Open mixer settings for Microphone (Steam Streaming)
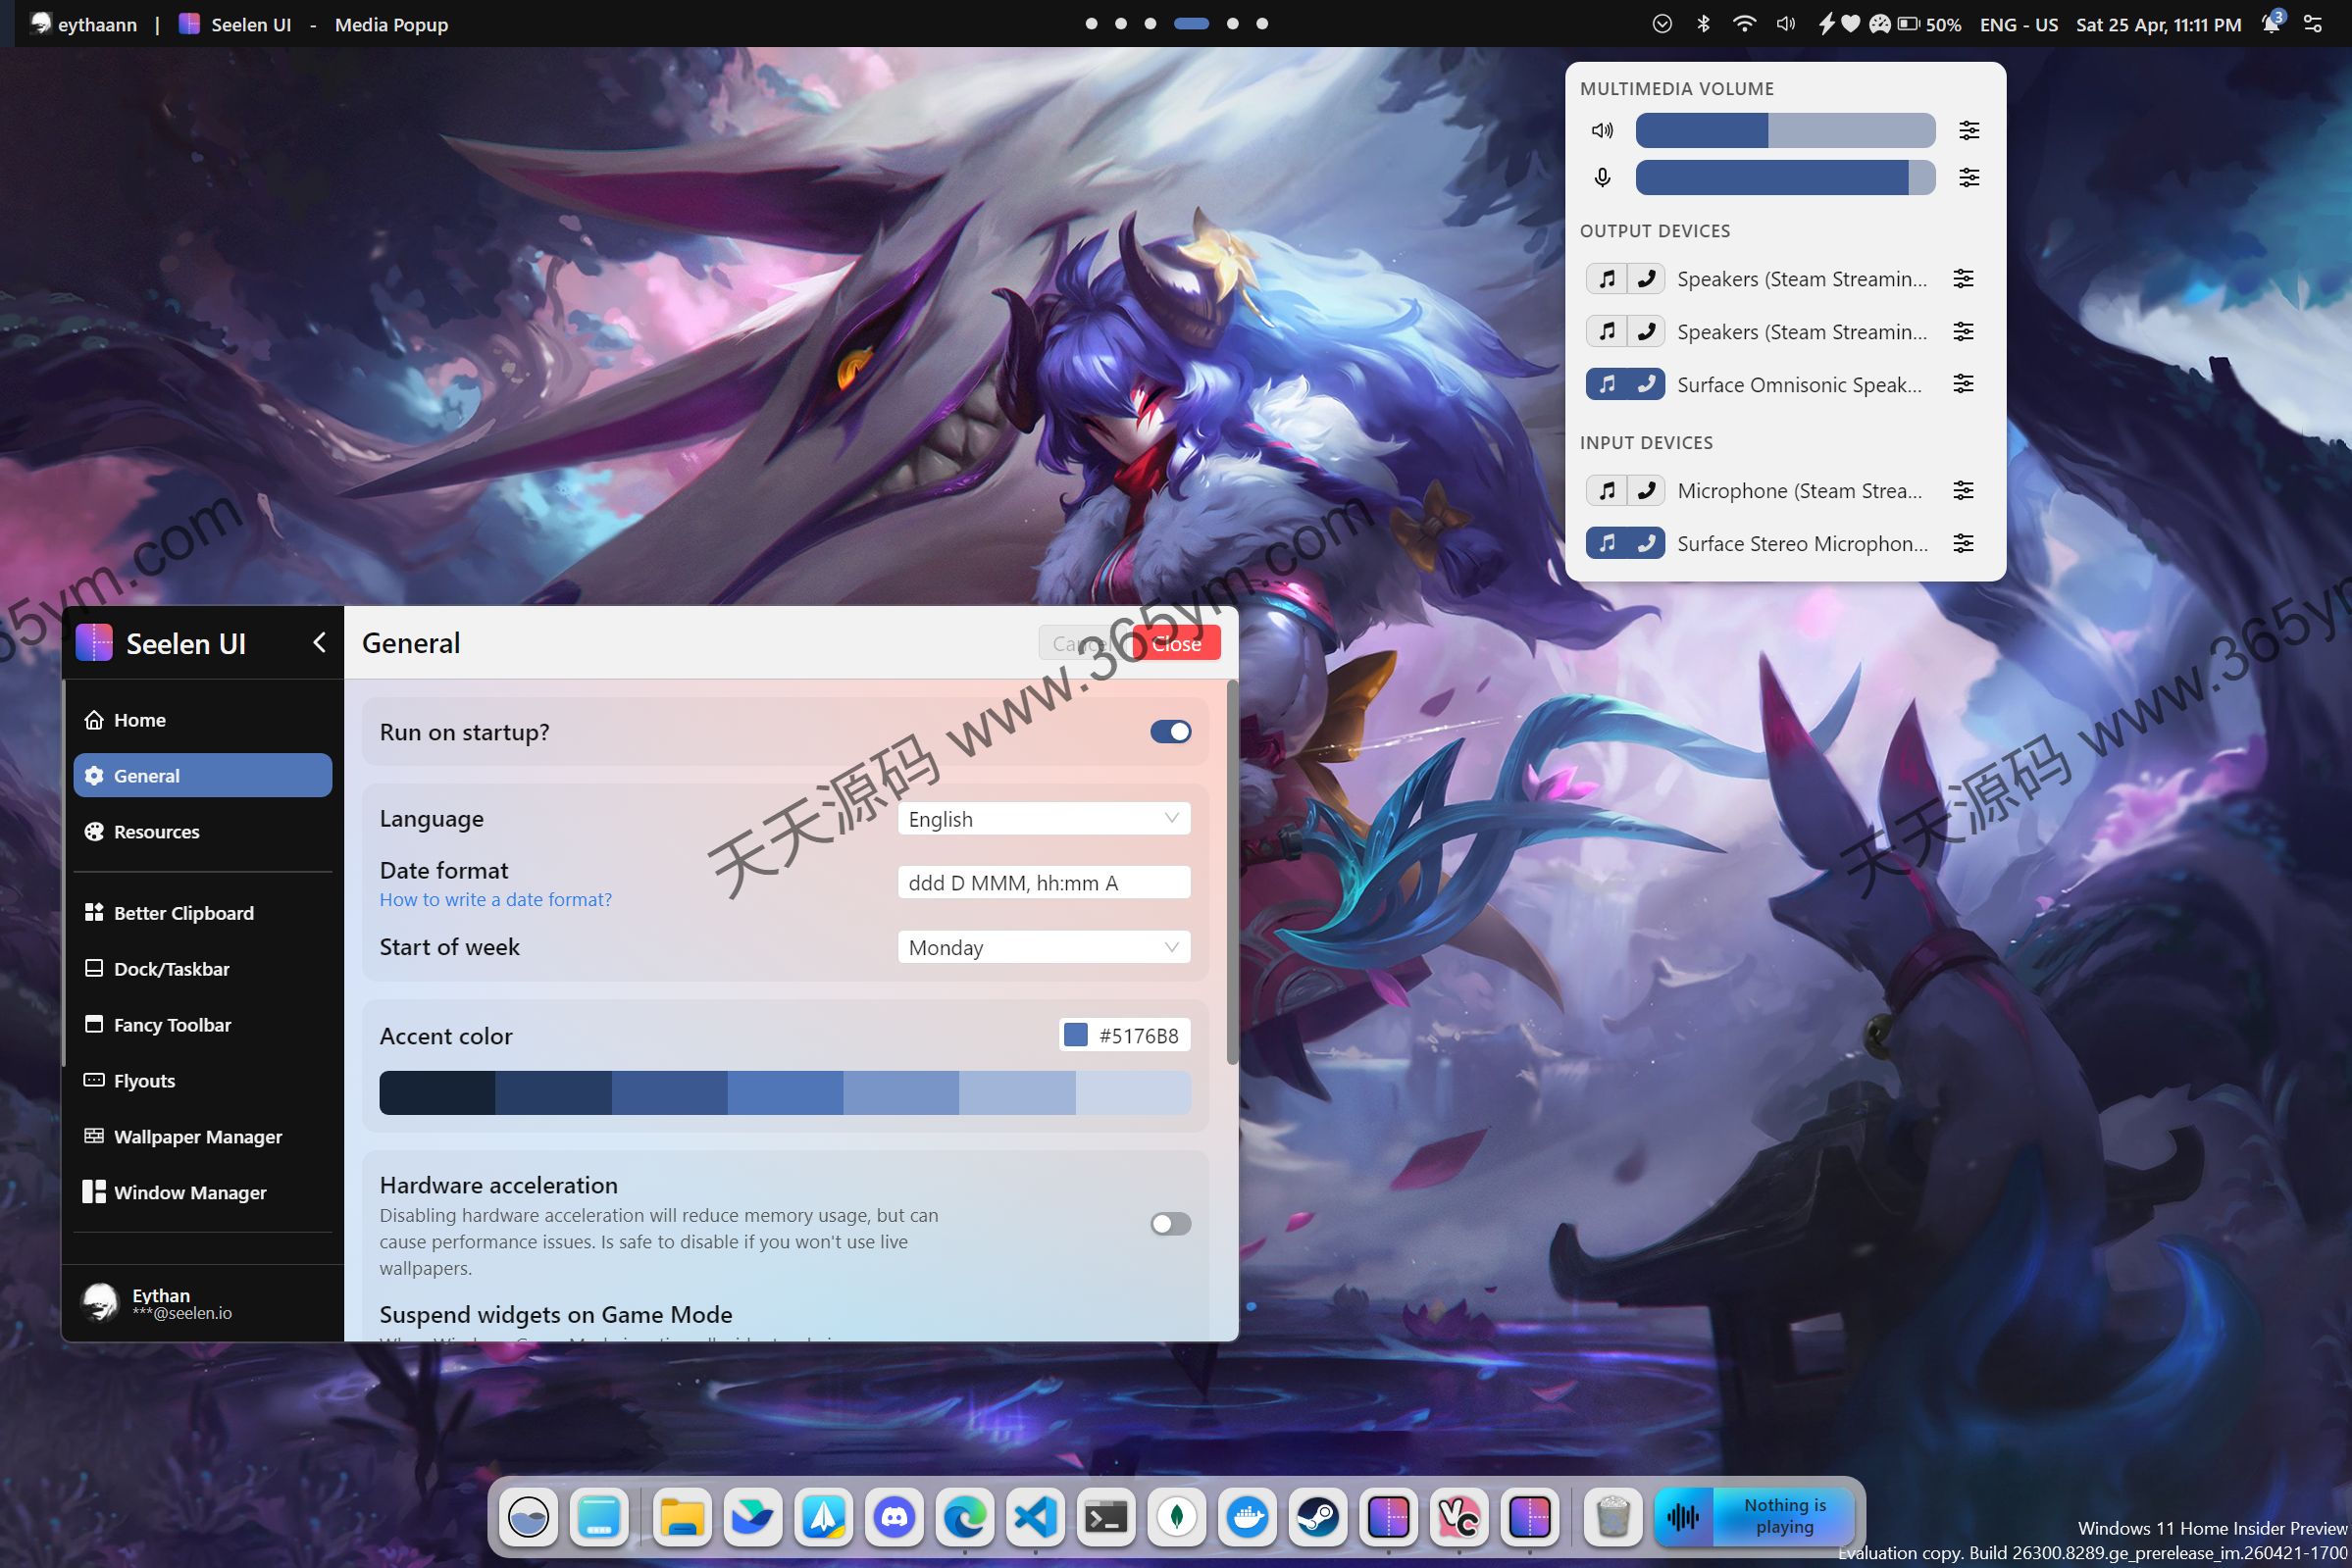 coord(1963,490)
